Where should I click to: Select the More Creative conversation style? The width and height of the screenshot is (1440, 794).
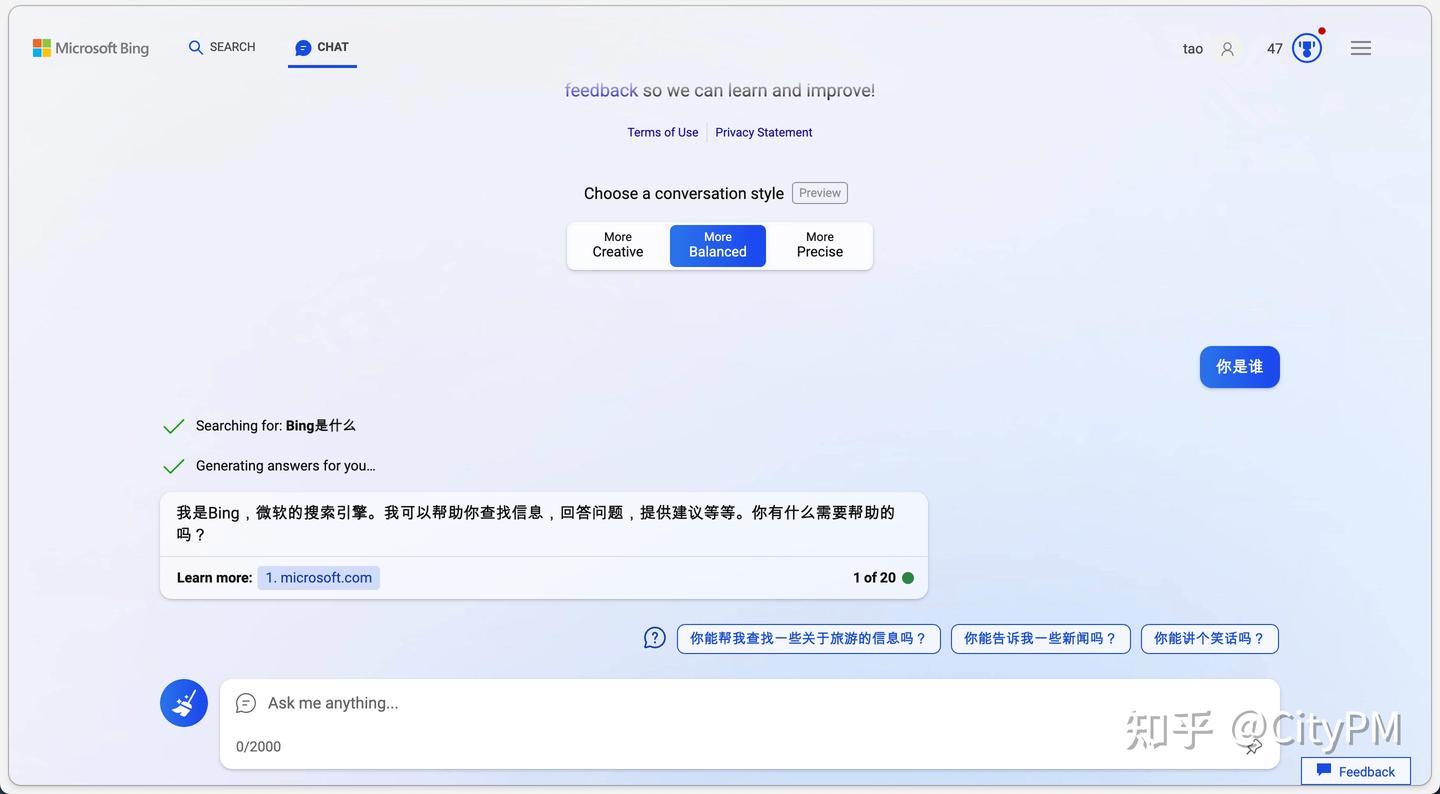point(617,245)
